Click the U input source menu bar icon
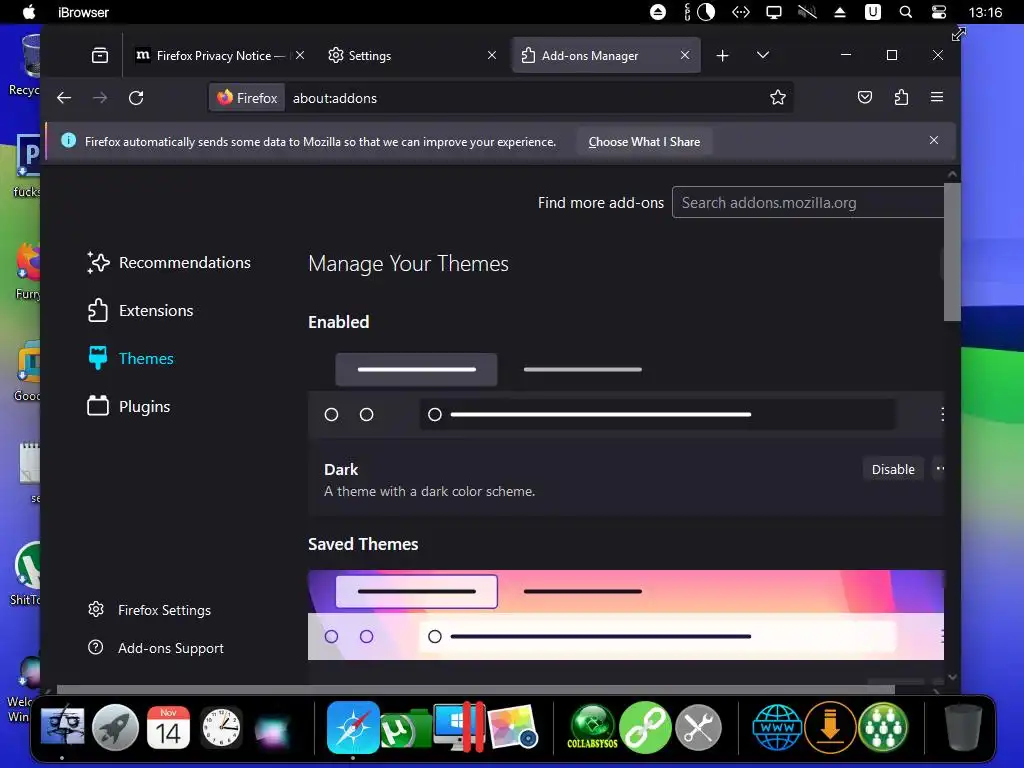The height and width of the screenshot is (768, 1024). (872, 12)
